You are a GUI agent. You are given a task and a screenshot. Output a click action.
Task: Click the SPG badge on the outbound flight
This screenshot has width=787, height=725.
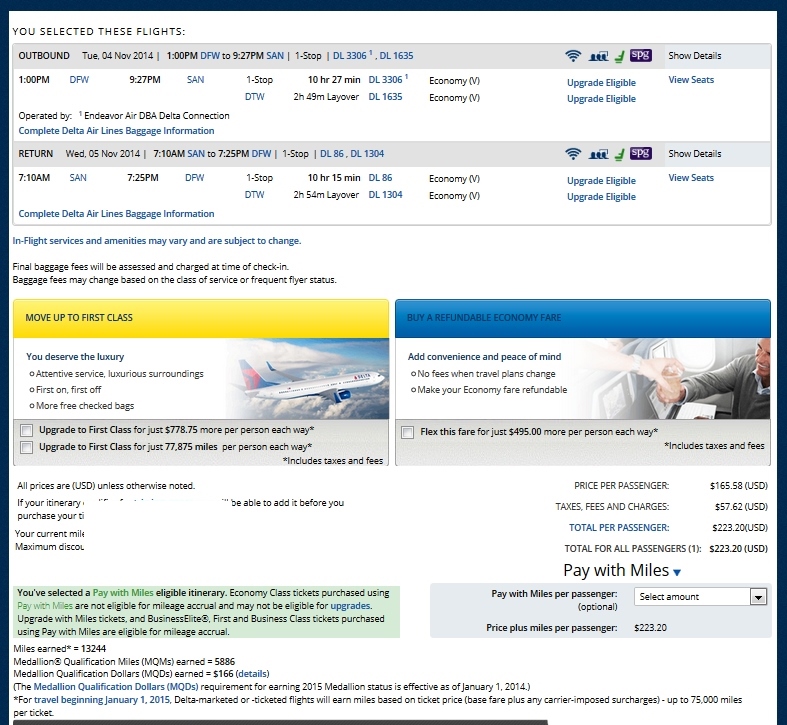pos(641,56)
